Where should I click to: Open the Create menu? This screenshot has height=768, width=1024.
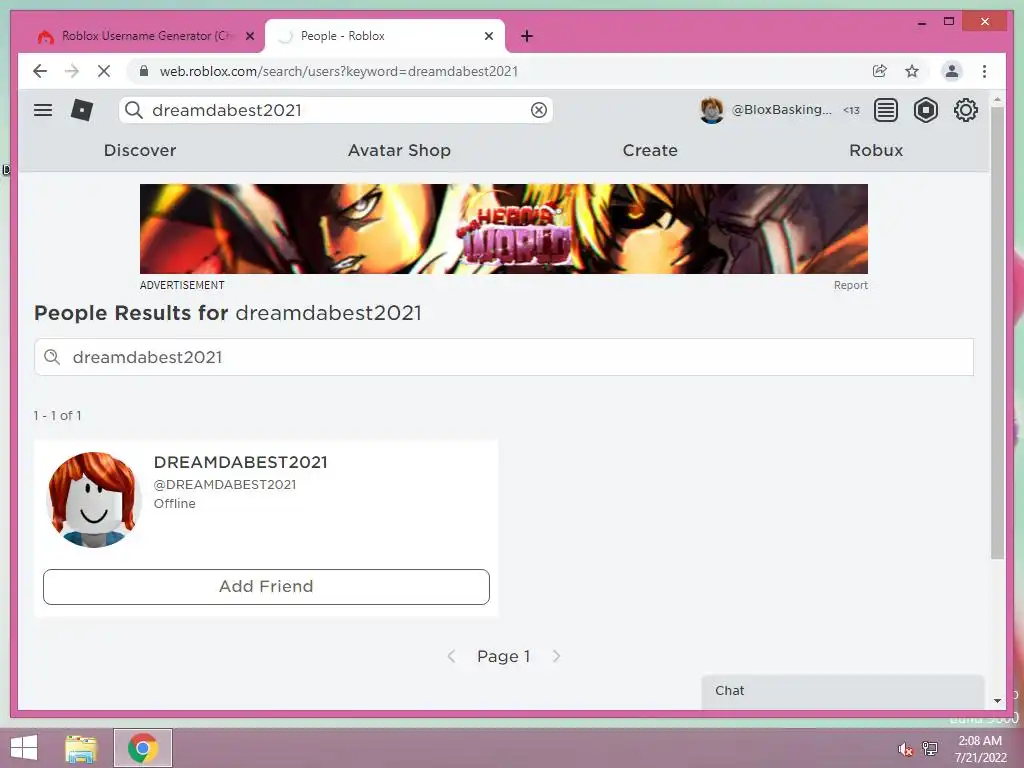[x=650, y=150]
